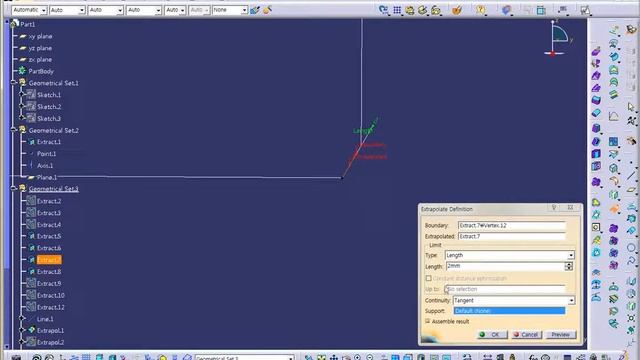Select Extract.10 in the tree

[x=51, y=295]
